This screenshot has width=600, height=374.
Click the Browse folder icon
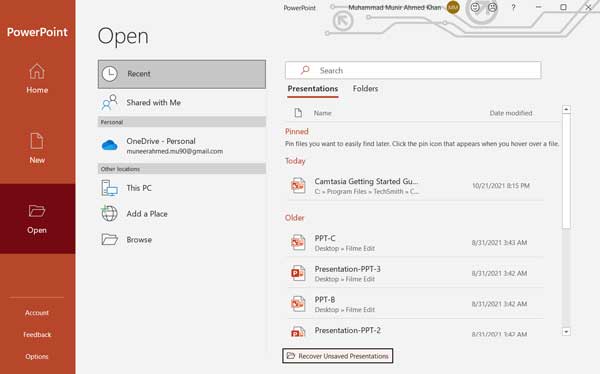point(109,240)
